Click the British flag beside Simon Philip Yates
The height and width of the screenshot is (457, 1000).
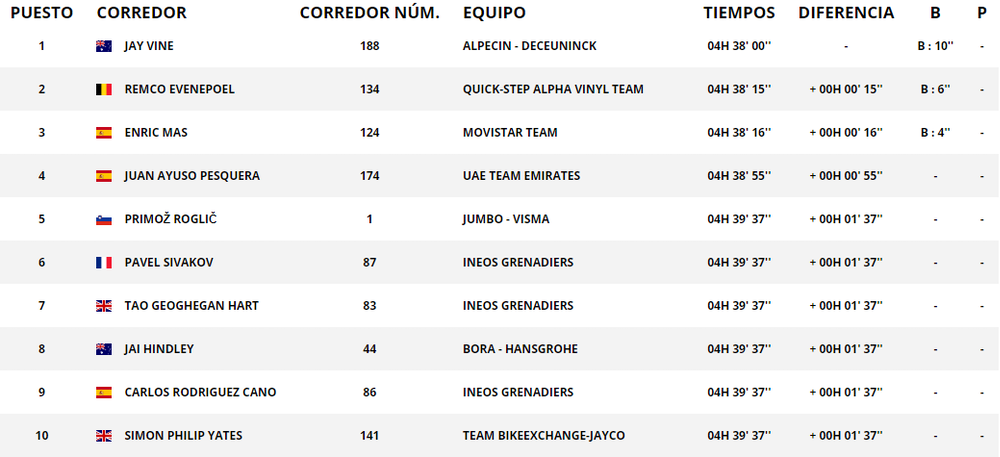pyautogui.click(x=104, y=436)
